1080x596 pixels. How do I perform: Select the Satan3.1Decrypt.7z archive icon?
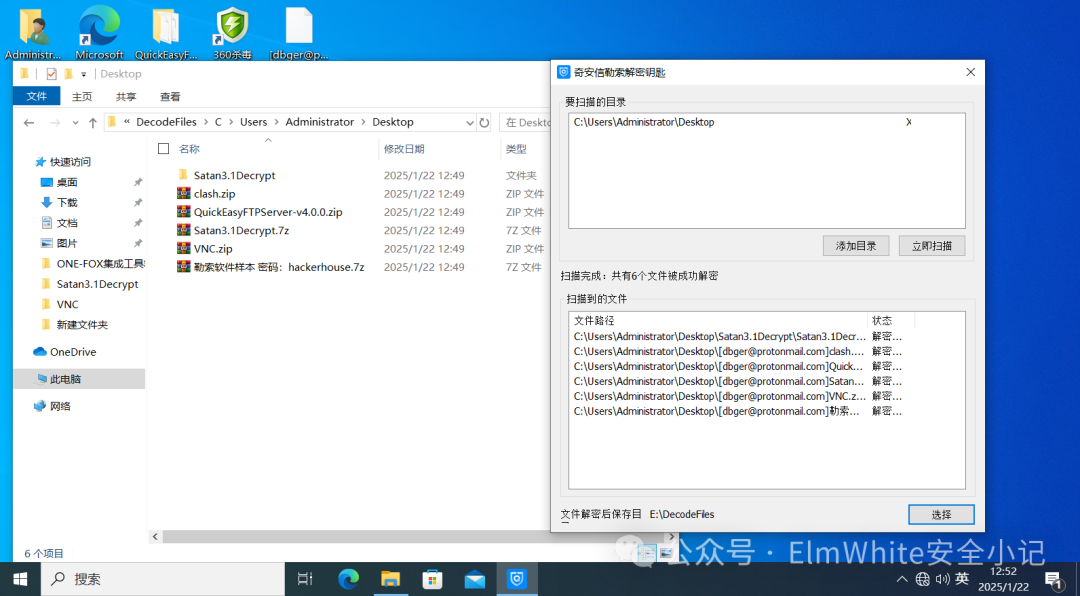(x=183, y=230)
